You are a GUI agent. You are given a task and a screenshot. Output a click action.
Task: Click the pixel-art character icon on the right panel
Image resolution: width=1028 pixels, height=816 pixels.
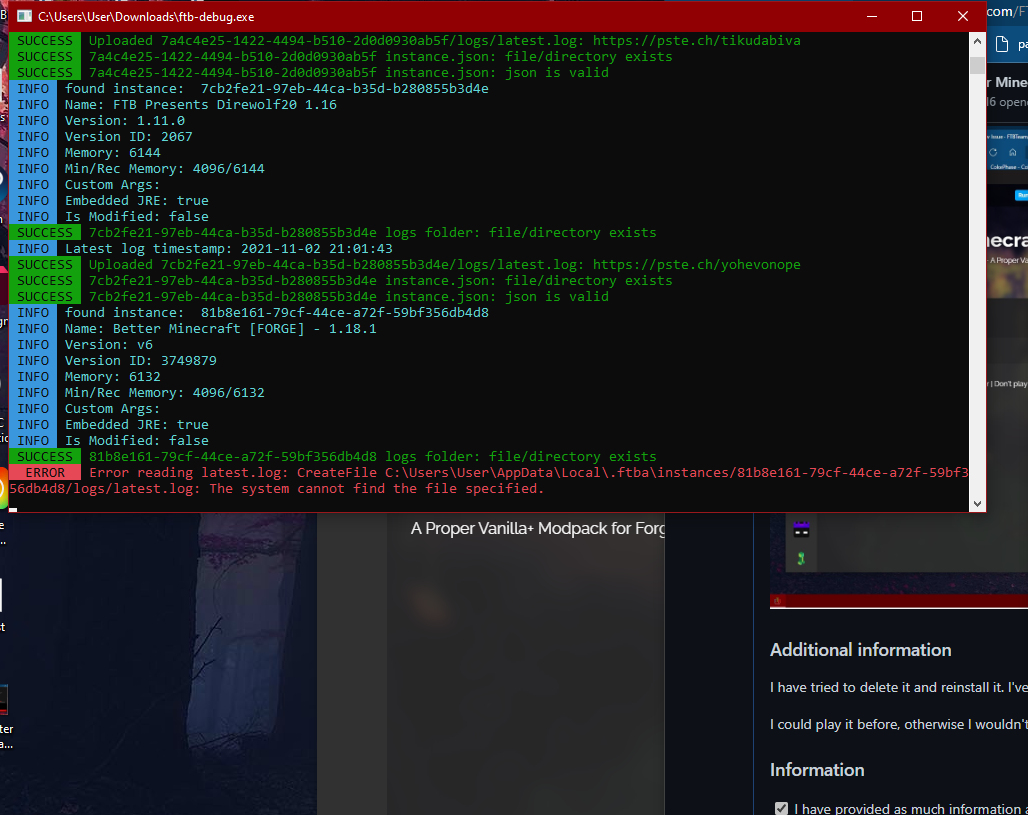801,529
